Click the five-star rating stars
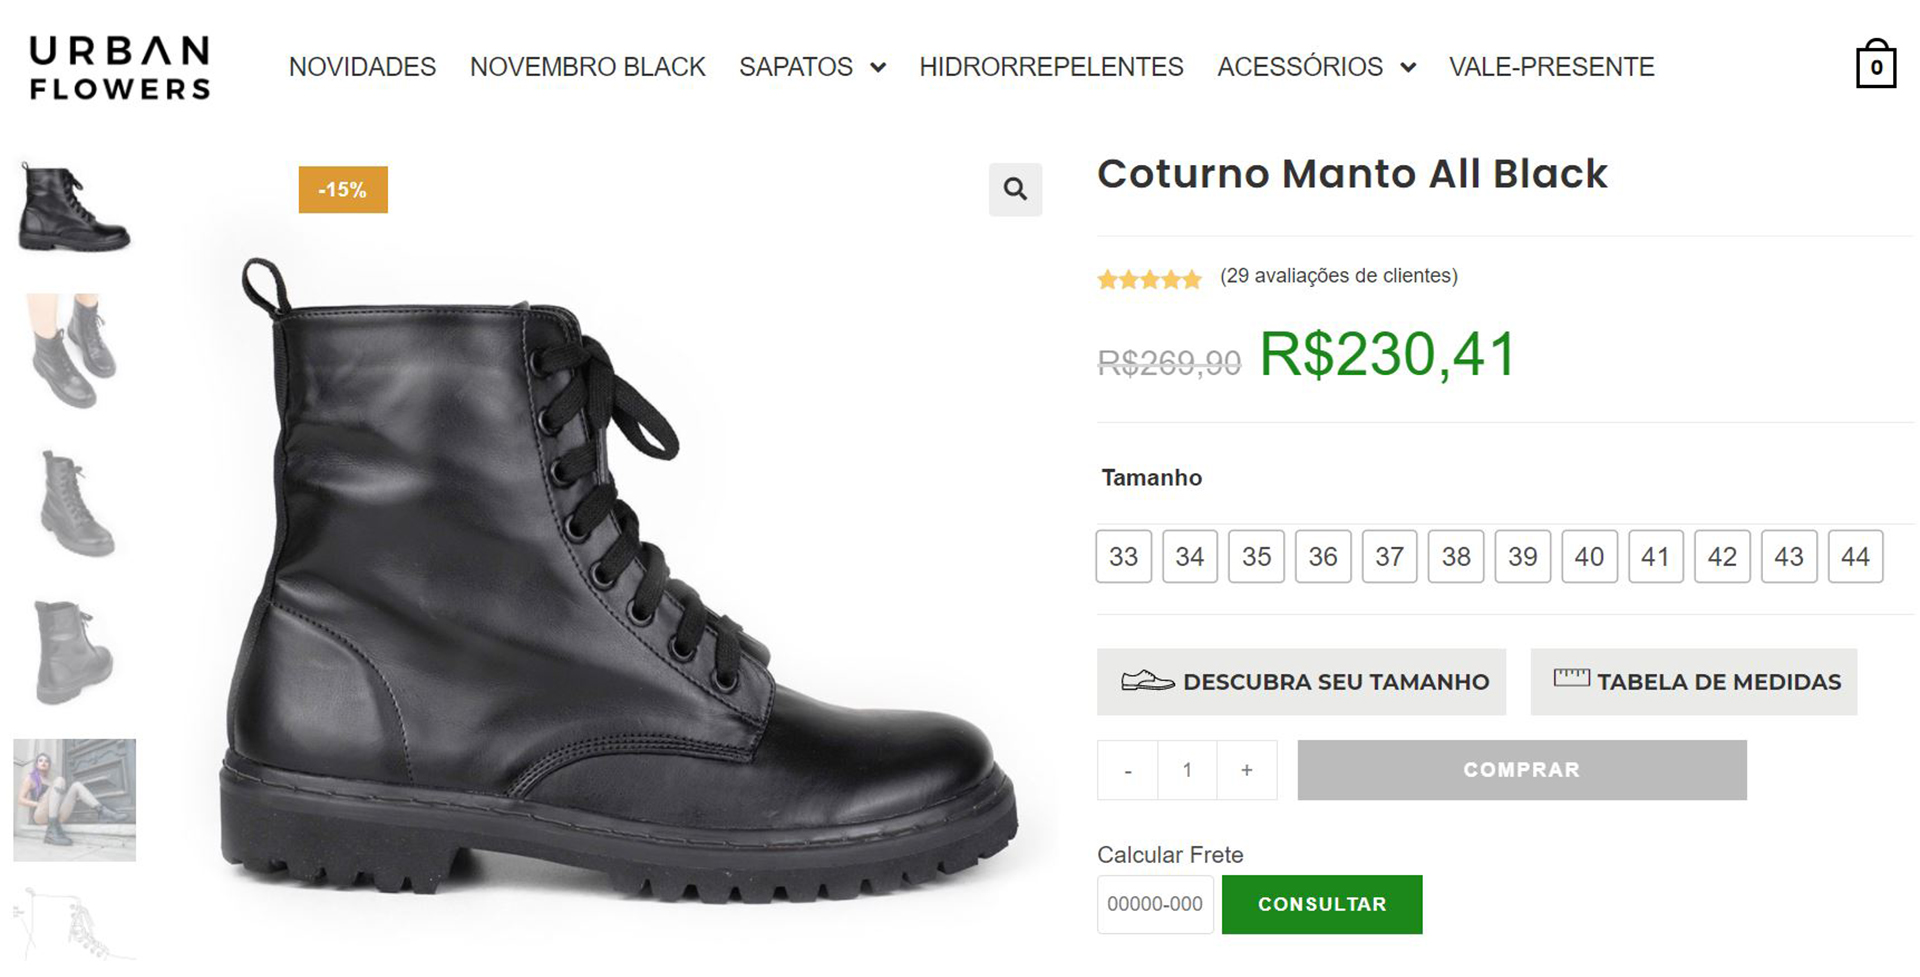The width and height of the screenshot is (1920, 977). point(1150,279)
